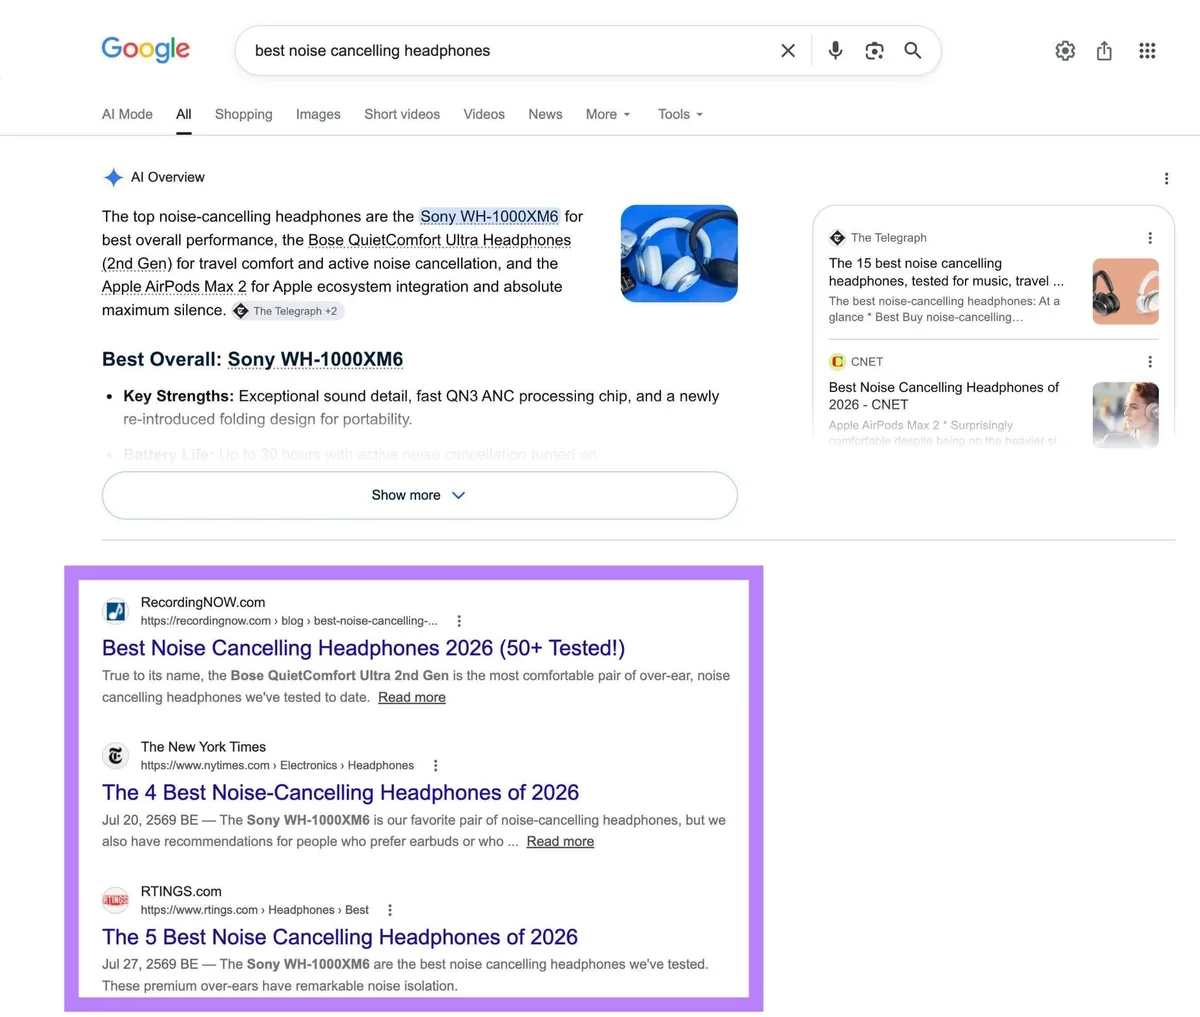
Task: Open the New York Times result options menu
Action: tap(436, 765)
